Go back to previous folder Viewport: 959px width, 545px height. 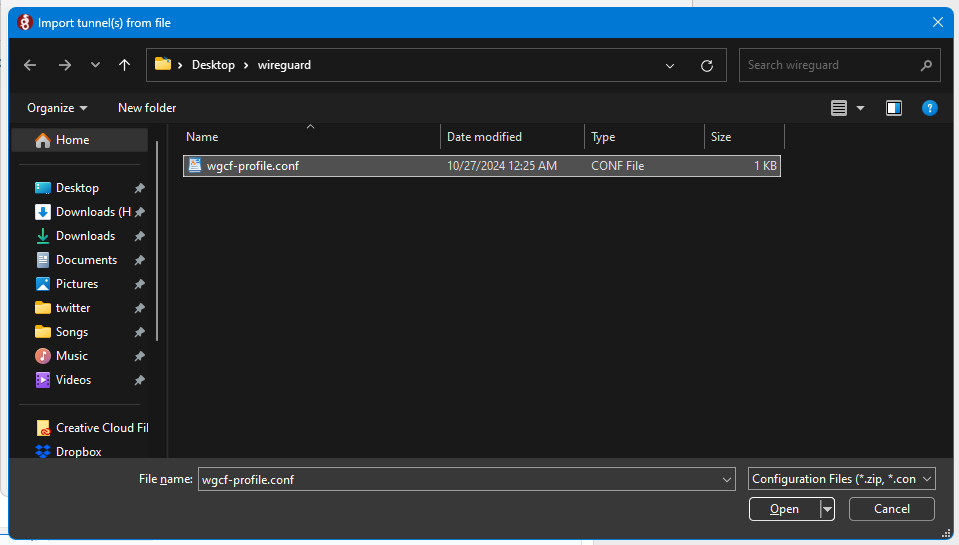point(30,65)
